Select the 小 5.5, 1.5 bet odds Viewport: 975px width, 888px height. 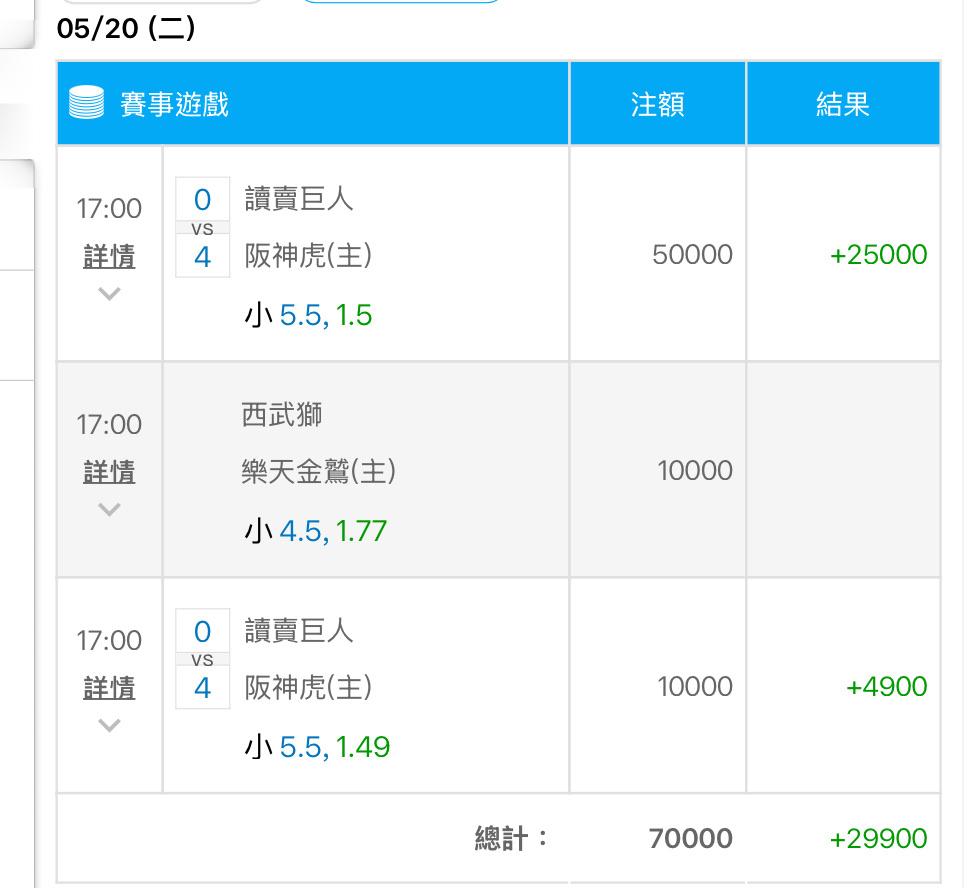[308, 315]
